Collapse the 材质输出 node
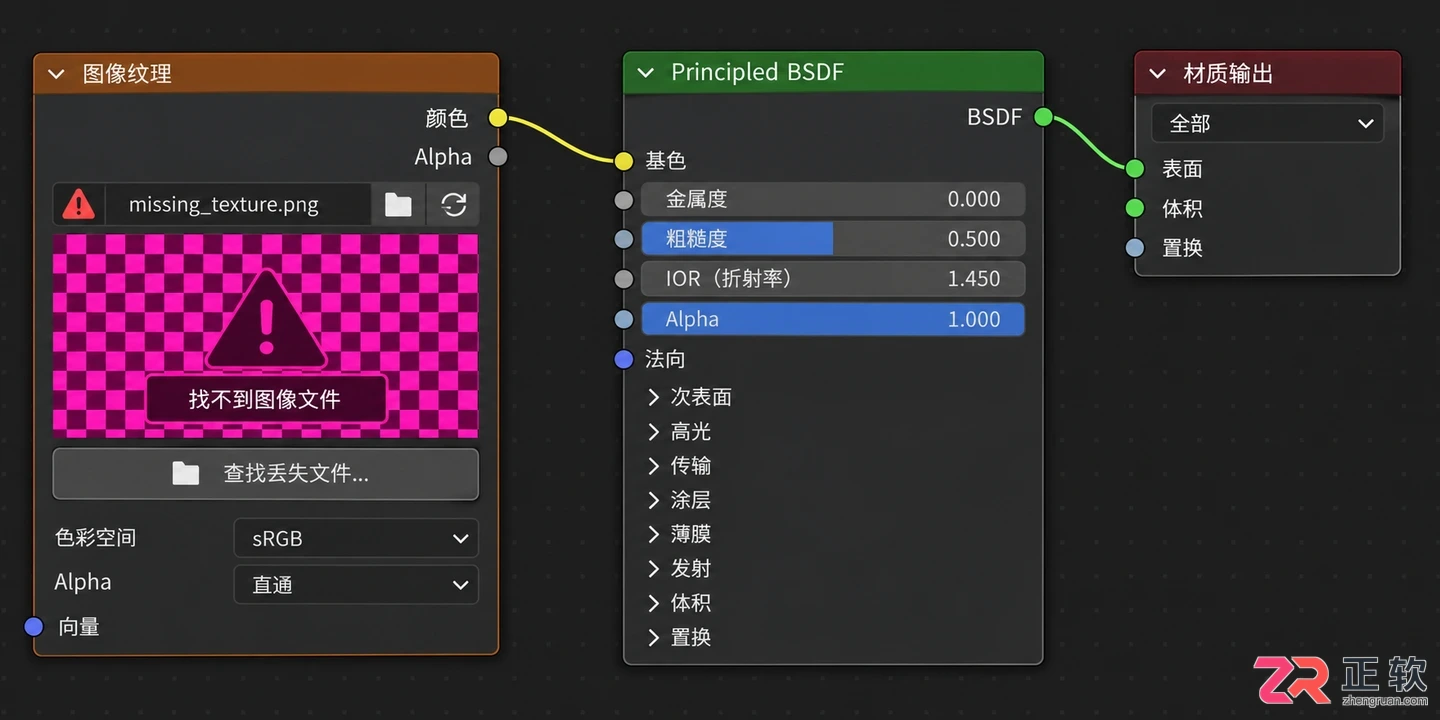Screen dimensions: 1440x720 [x=1158, y=74]
